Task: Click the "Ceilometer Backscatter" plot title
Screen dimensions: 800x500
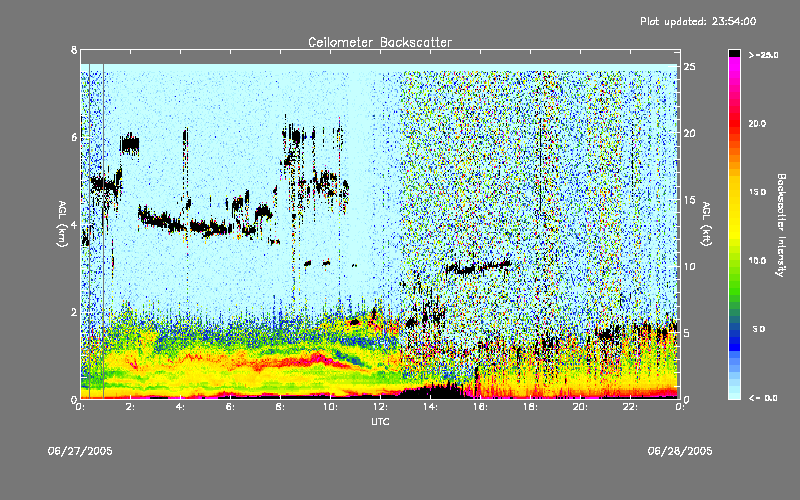Action: (380, 42)
